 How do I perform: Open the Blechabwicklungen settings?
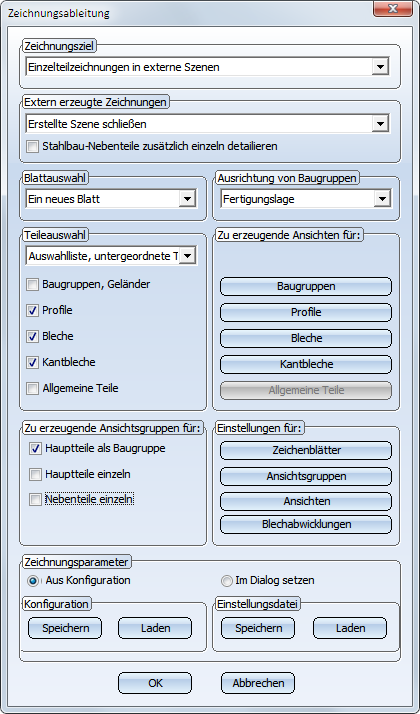coord(306,524)
